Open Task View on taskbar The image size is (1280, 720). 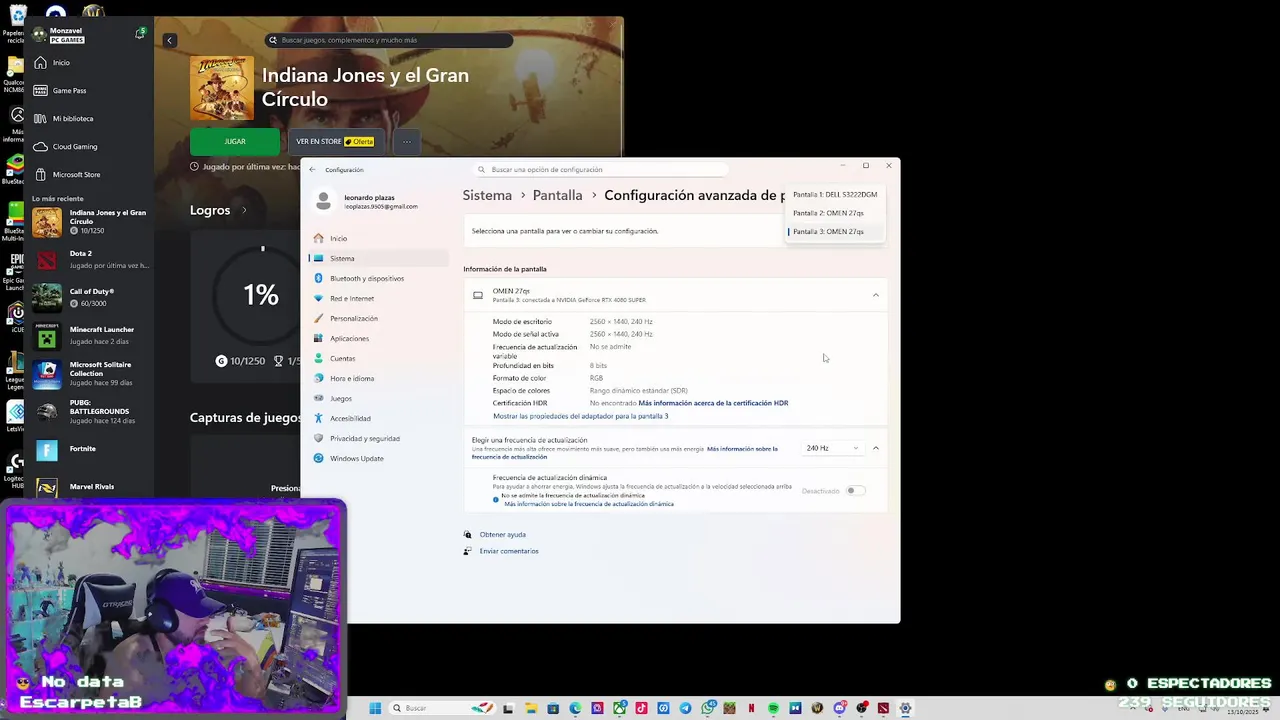pos(509,708)
